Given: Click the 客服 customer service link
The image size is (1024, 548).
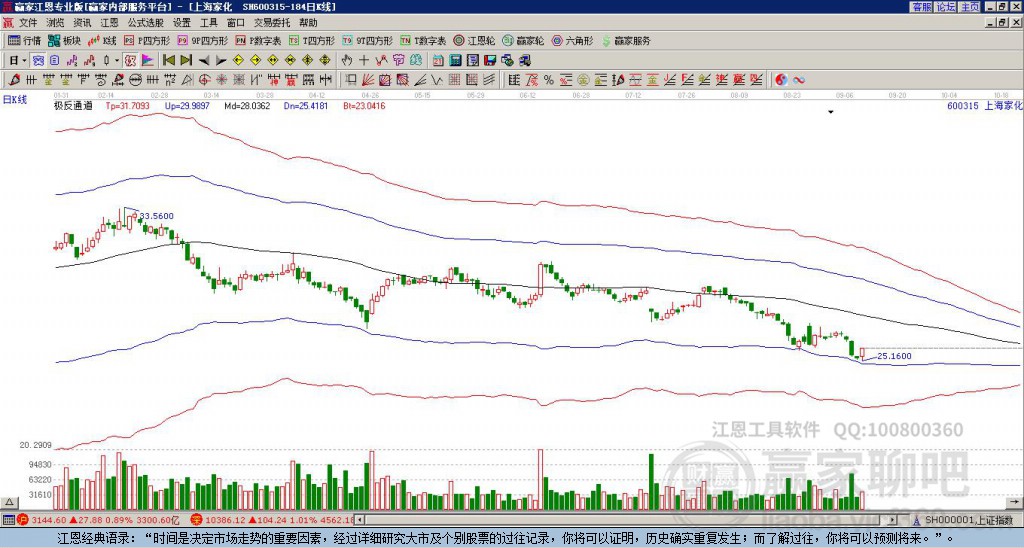Looking at the screenshot, I should 922,7.
